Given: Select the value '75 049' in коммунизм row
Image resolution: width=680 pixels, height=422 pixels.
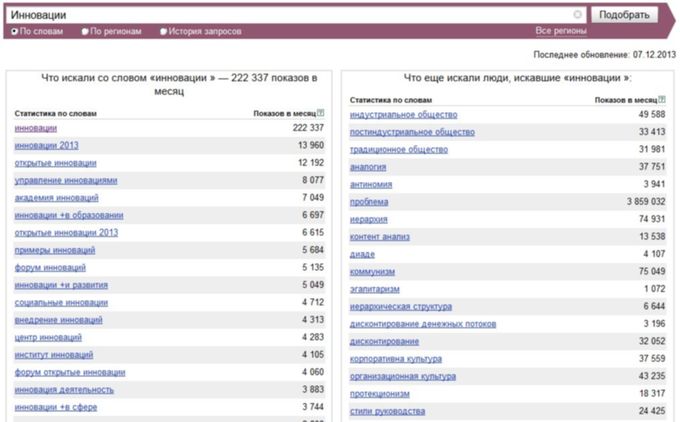Looking at the screenshot, I should (652, 272).
